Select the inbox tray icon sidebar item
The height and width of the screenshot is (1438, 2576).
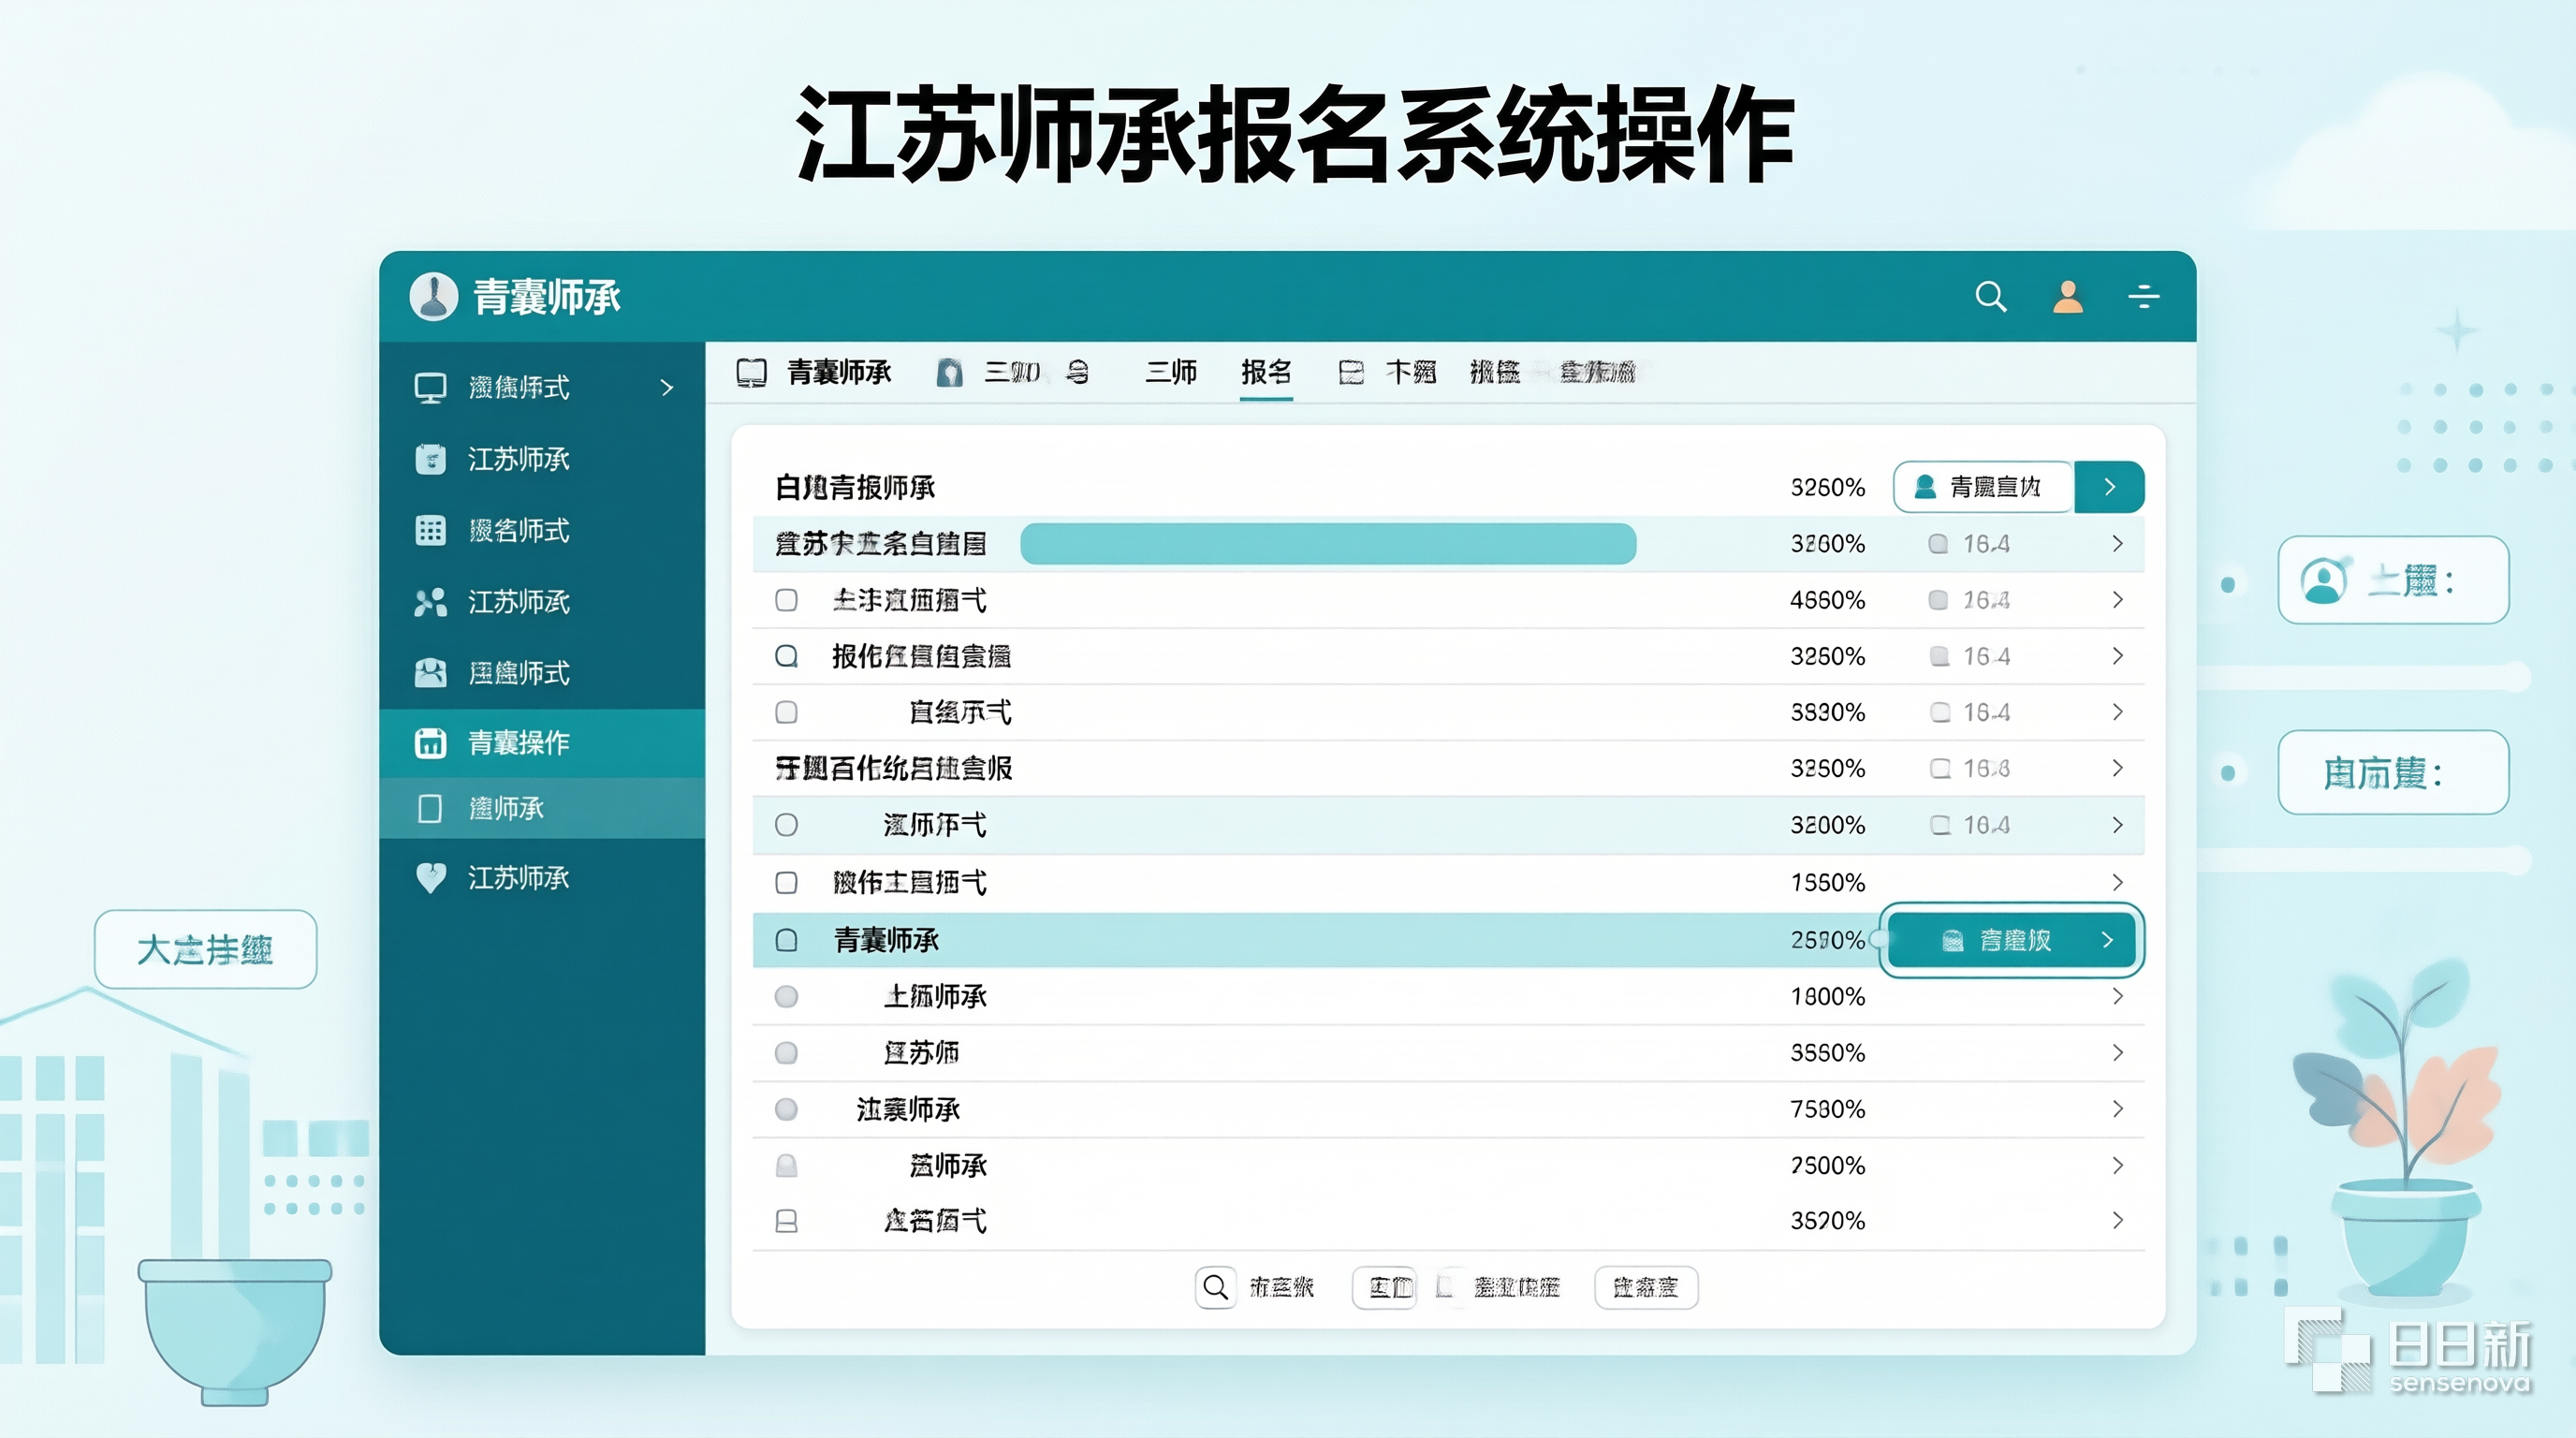tap(430, 673)
